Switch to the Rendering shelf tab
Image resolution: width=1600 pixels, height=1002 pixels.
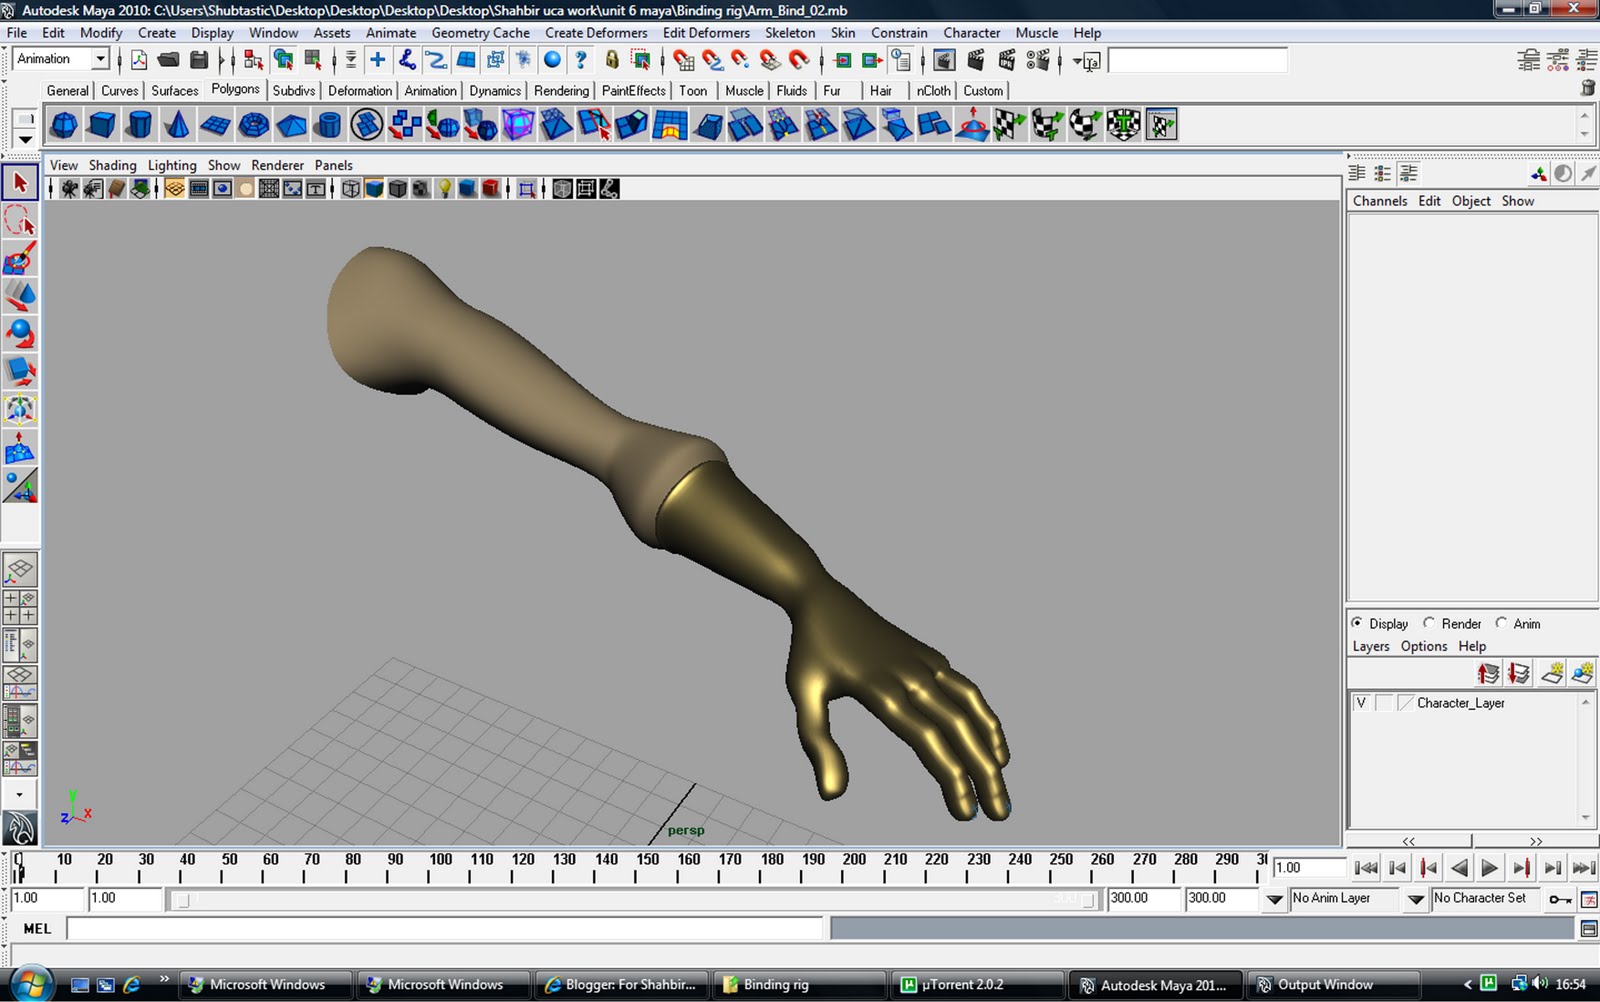561,90
